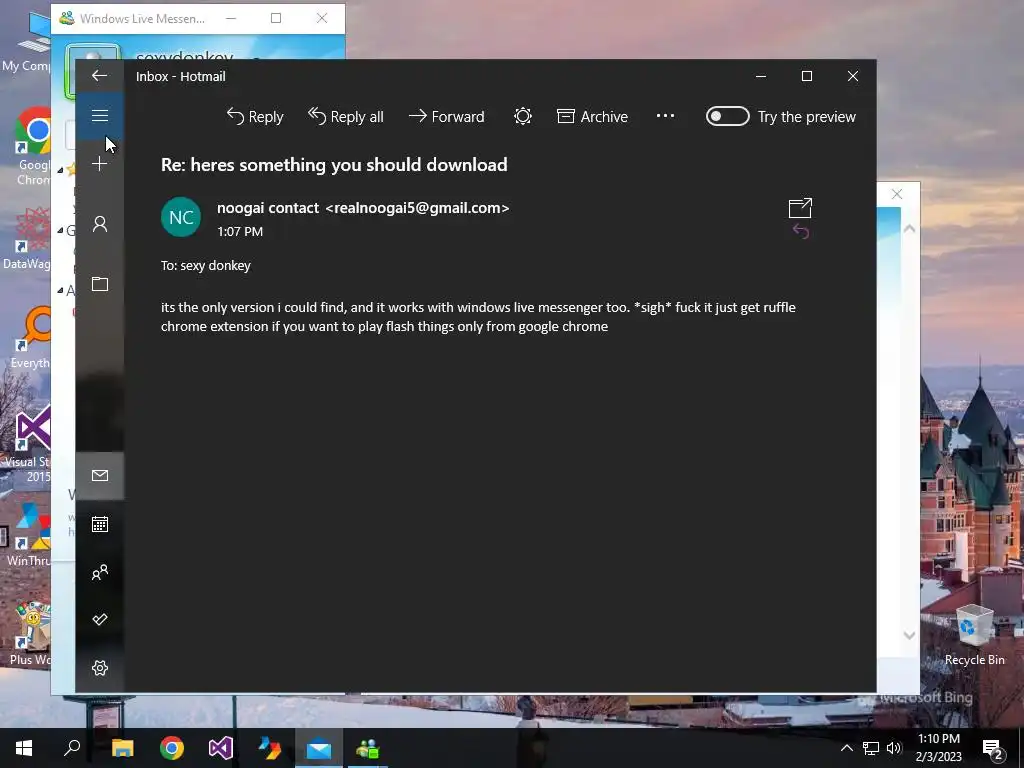Select Mail app on the taskbar

tap(319, 748)
